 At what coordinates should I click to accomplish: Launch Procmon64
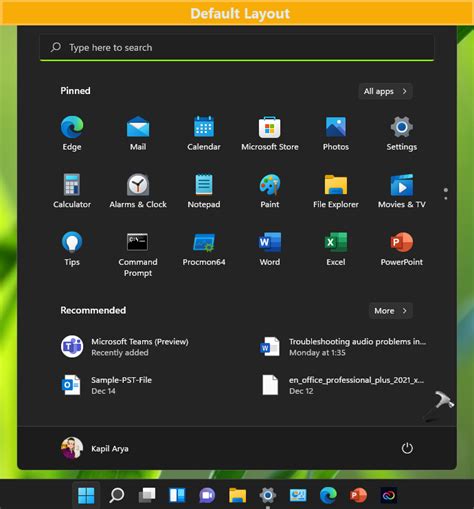(204, 249)
